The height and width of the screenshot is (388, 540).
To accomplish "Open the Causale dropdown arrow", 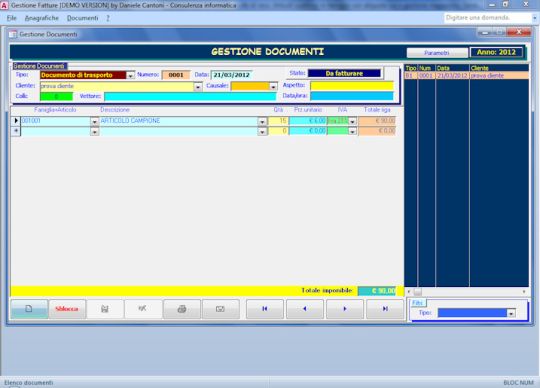I will (x=273, y=87).
